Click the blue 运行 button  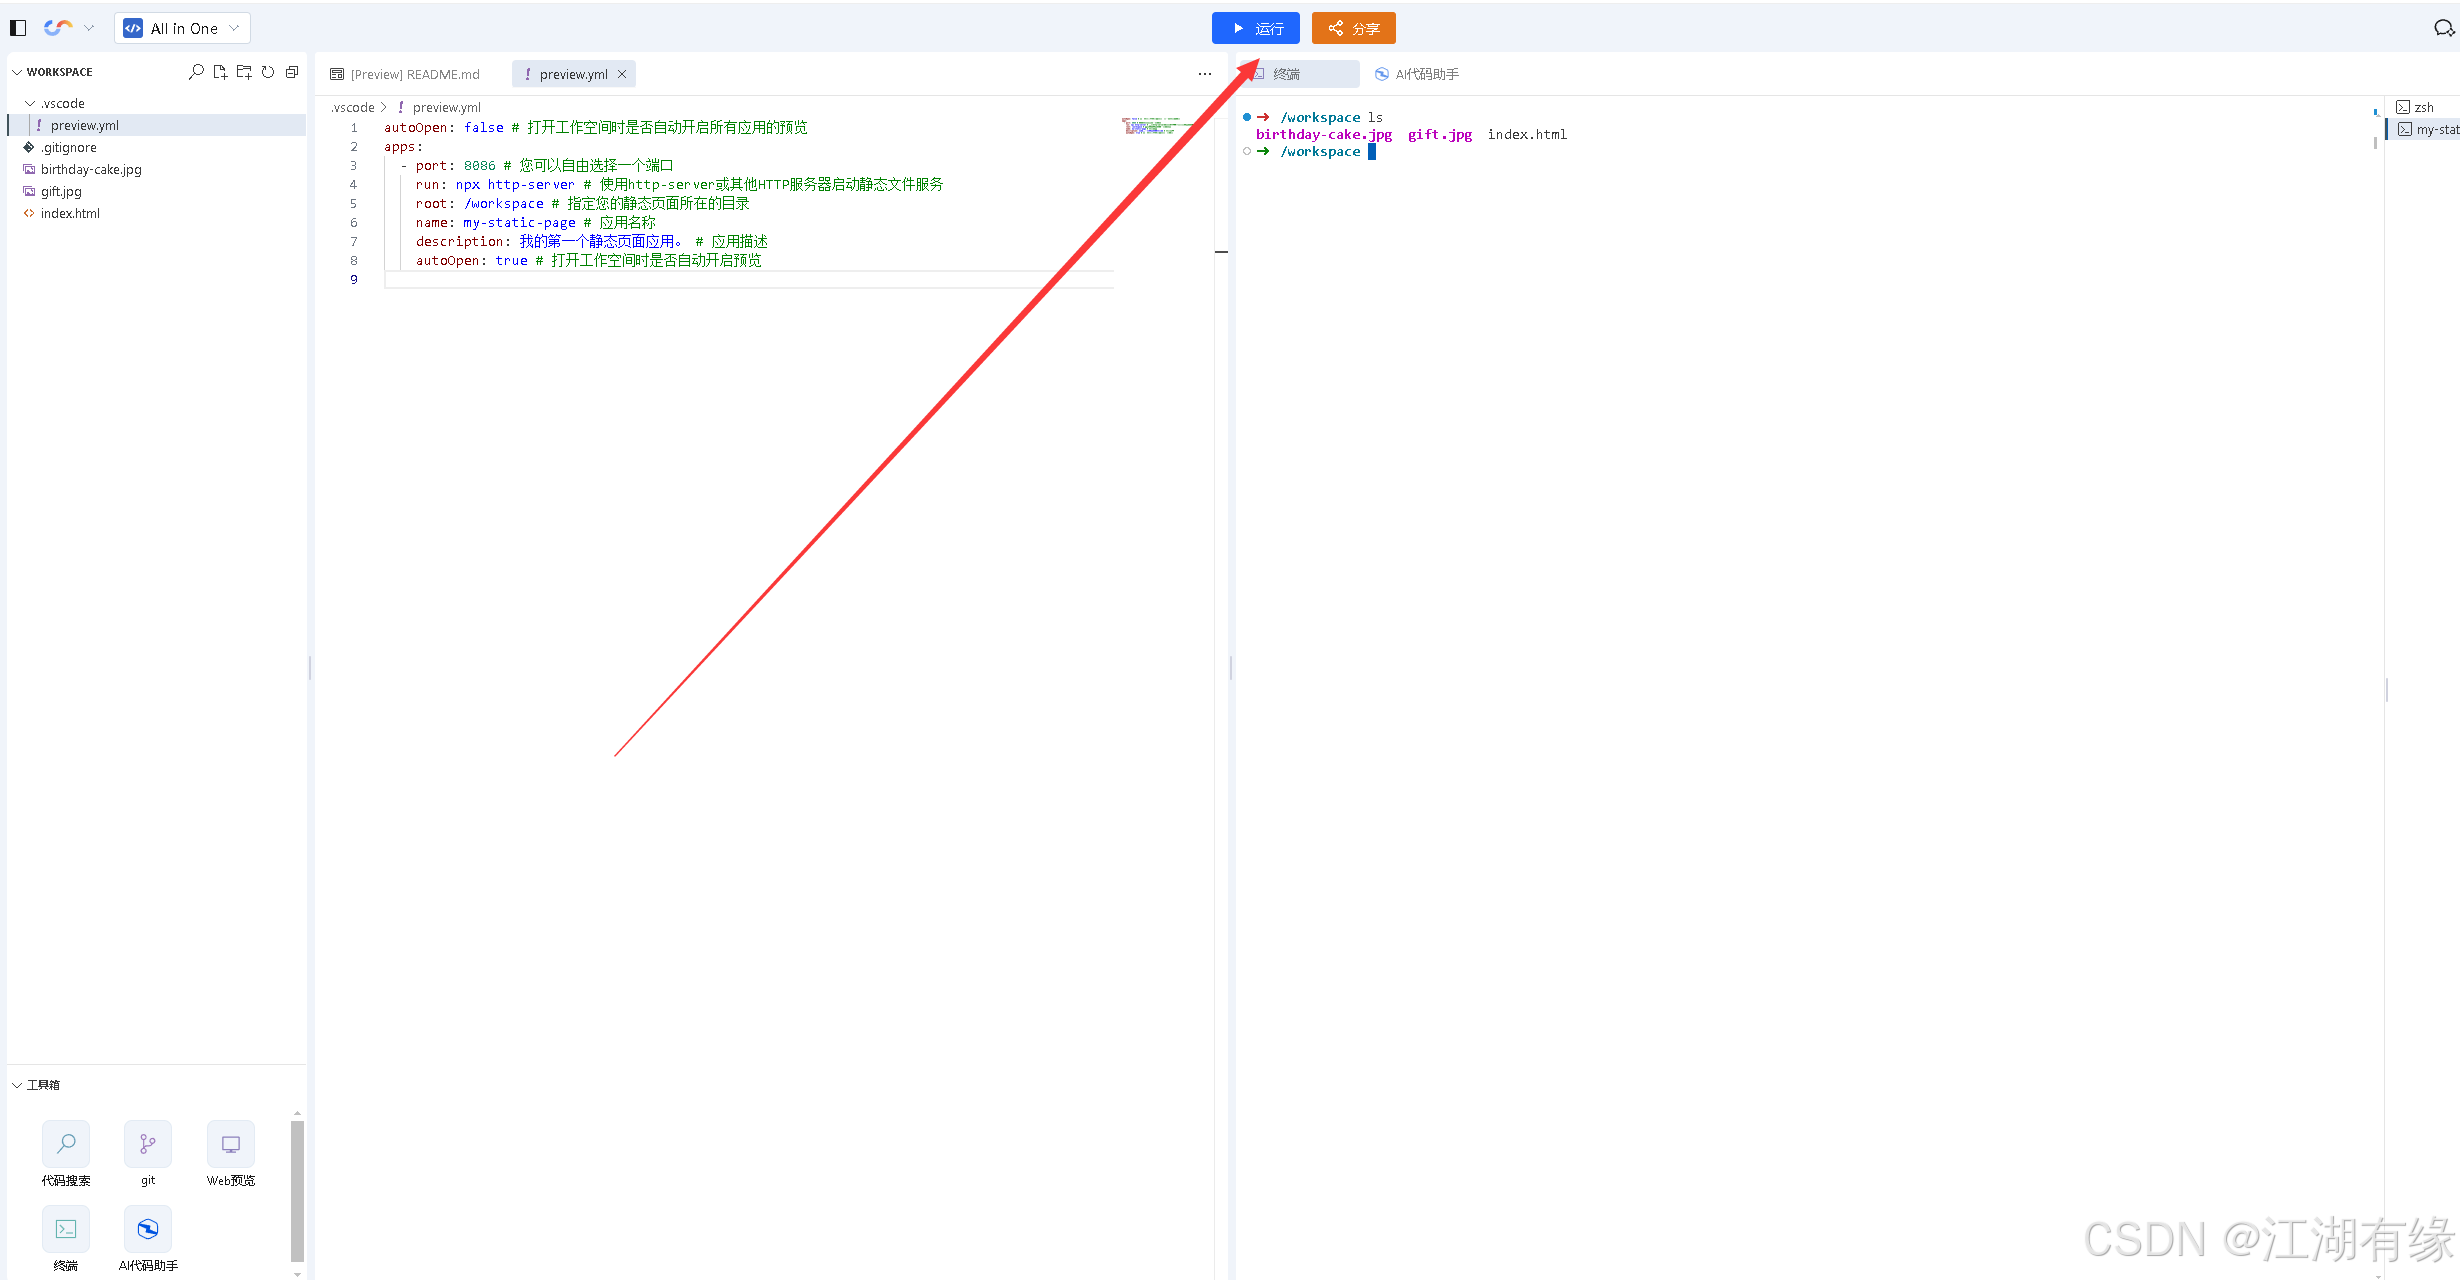tap(1255, 28)
